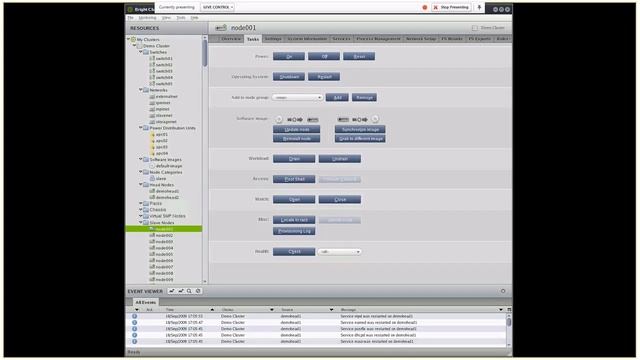
Task: Click the Power On button
Action: 289,56
